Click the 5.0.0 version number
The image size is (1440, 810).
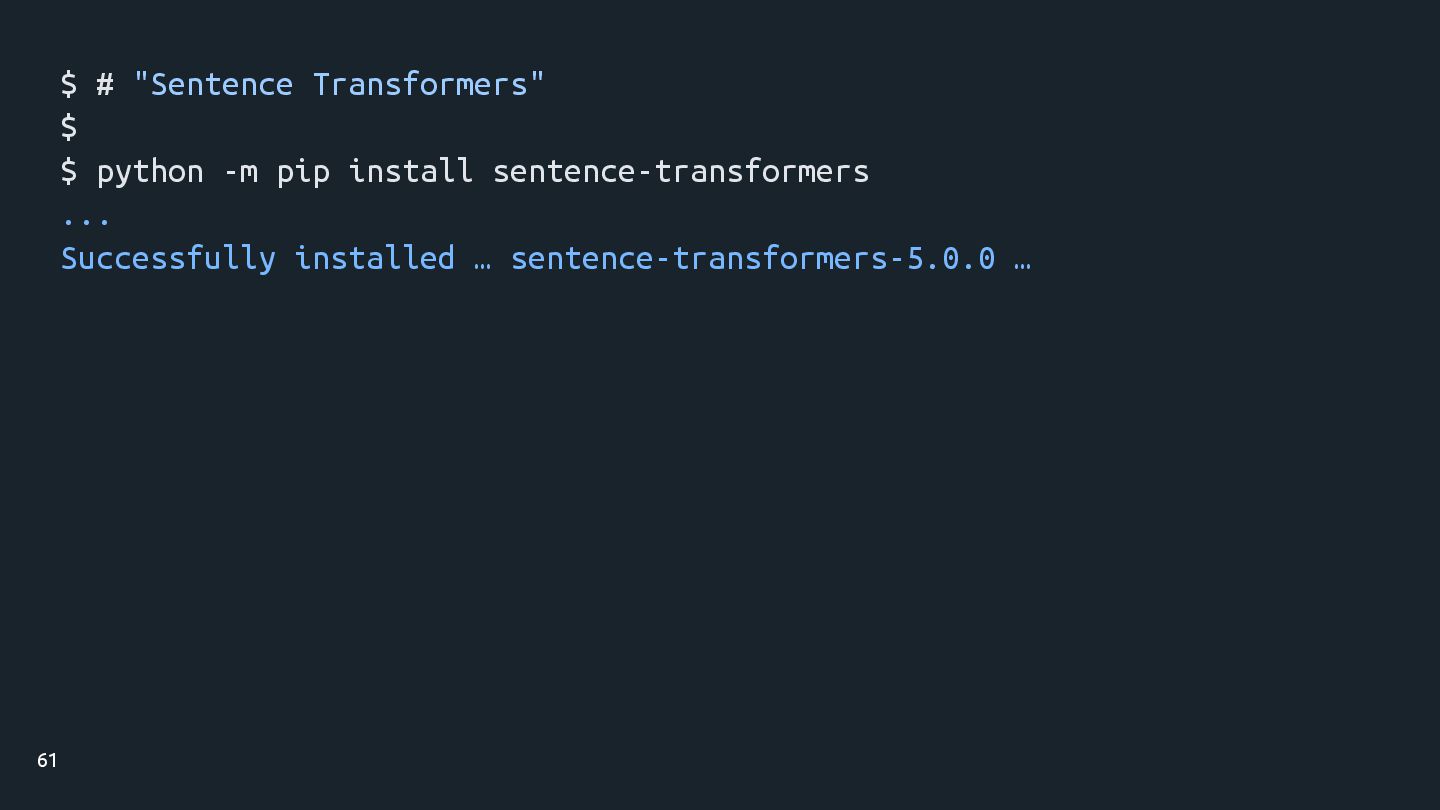(x=951, y=258)
